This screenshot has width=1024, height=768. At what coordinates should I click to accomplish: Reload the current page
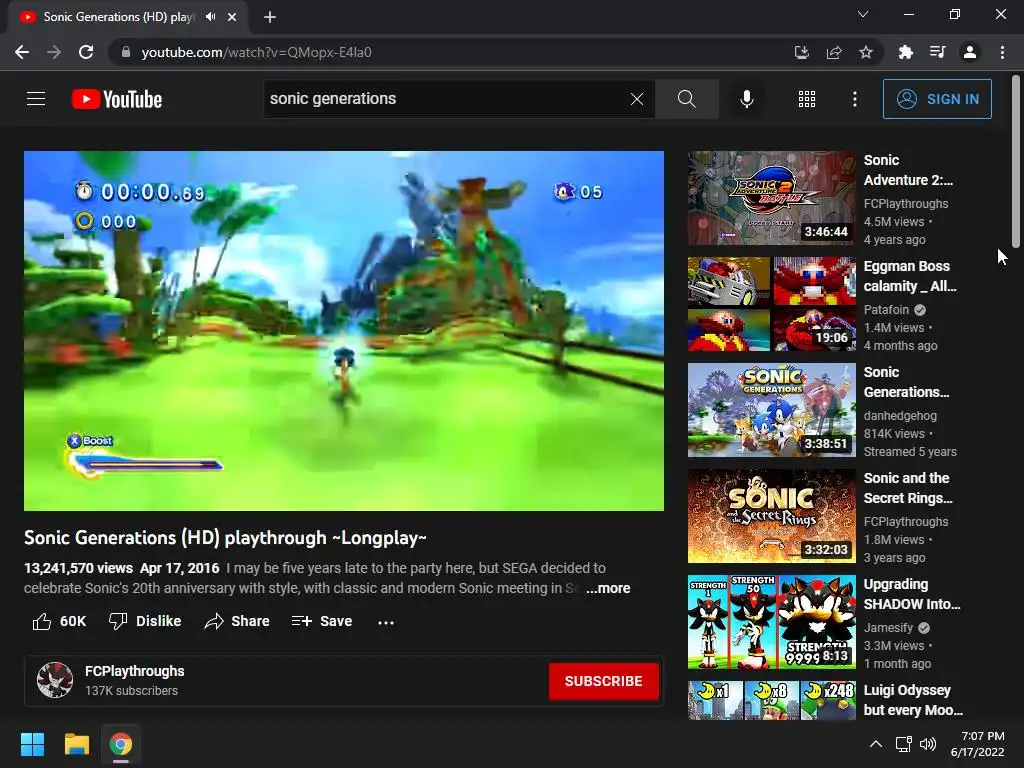[x=86, y=52]
